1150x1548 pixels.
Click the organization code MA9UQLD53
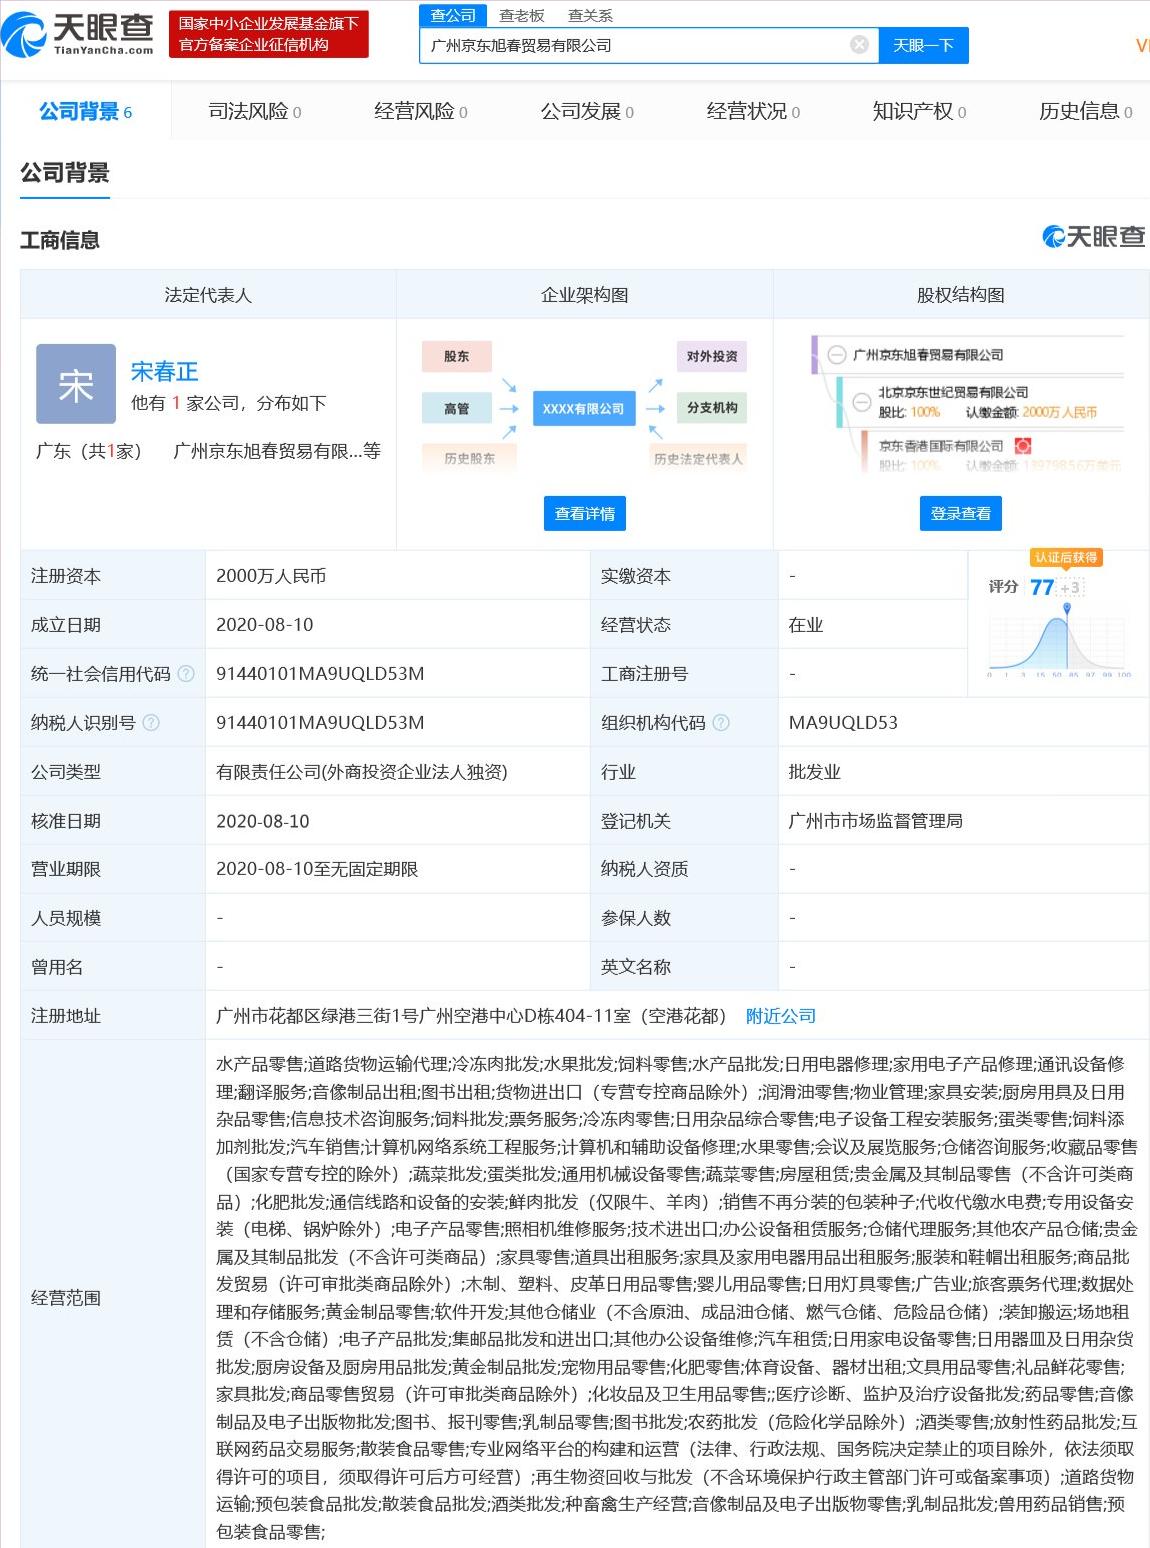pos(843,723)
